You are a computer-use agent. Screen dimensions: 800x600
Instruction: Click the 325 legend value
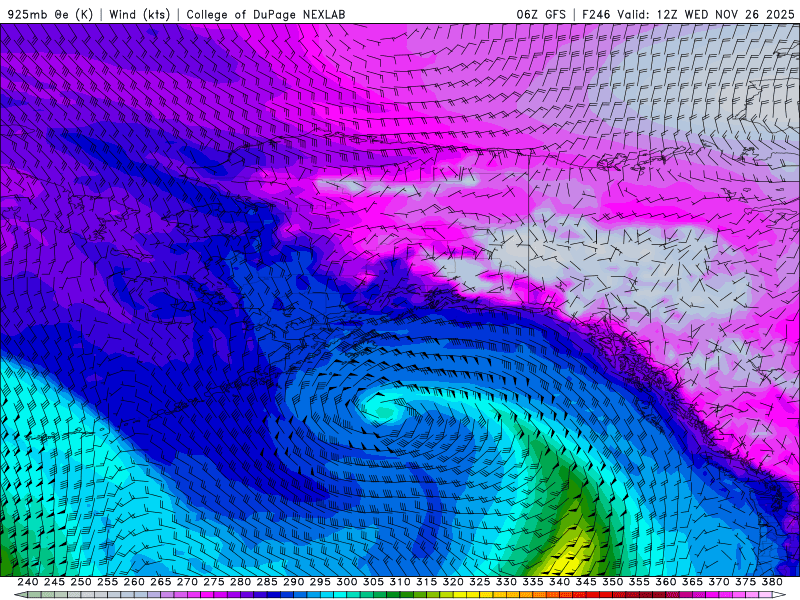click(480, 582)
